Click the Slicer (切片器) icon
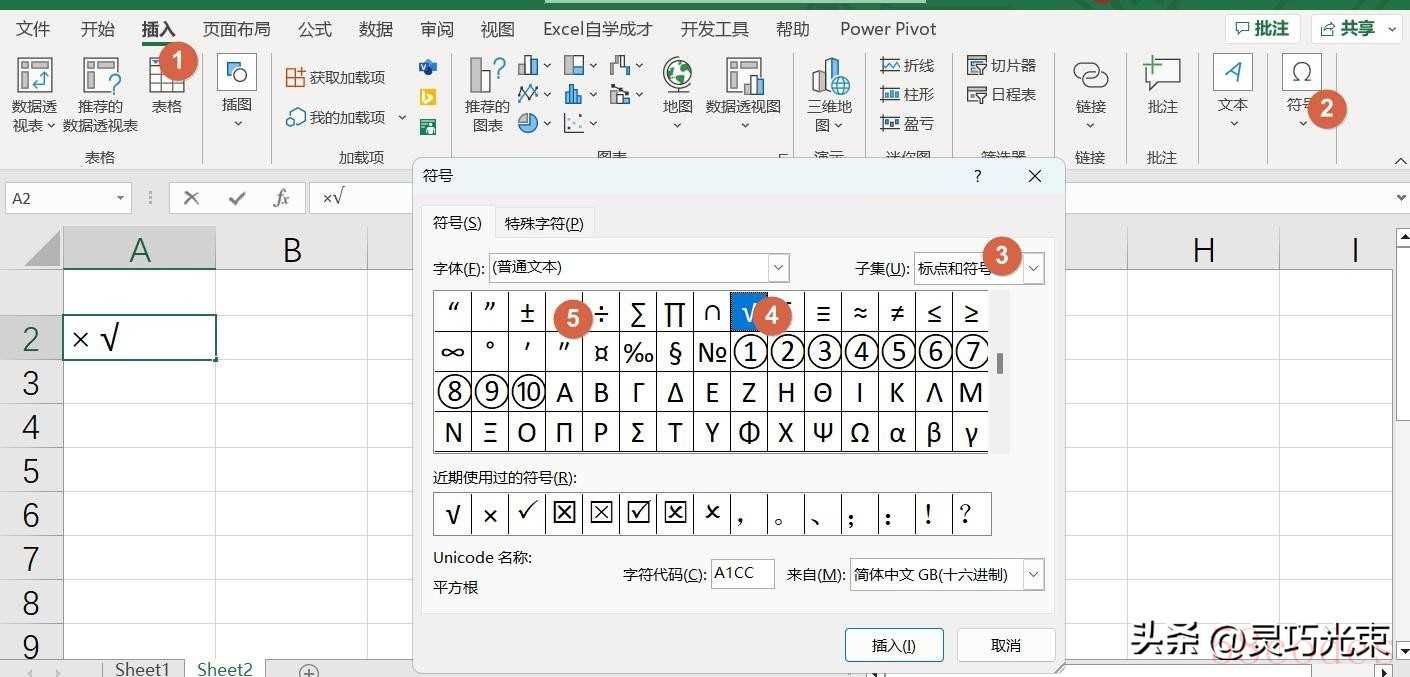The width and height of the screenshot is (1410, 677). pyautogui.click(x=1001, y=66)
